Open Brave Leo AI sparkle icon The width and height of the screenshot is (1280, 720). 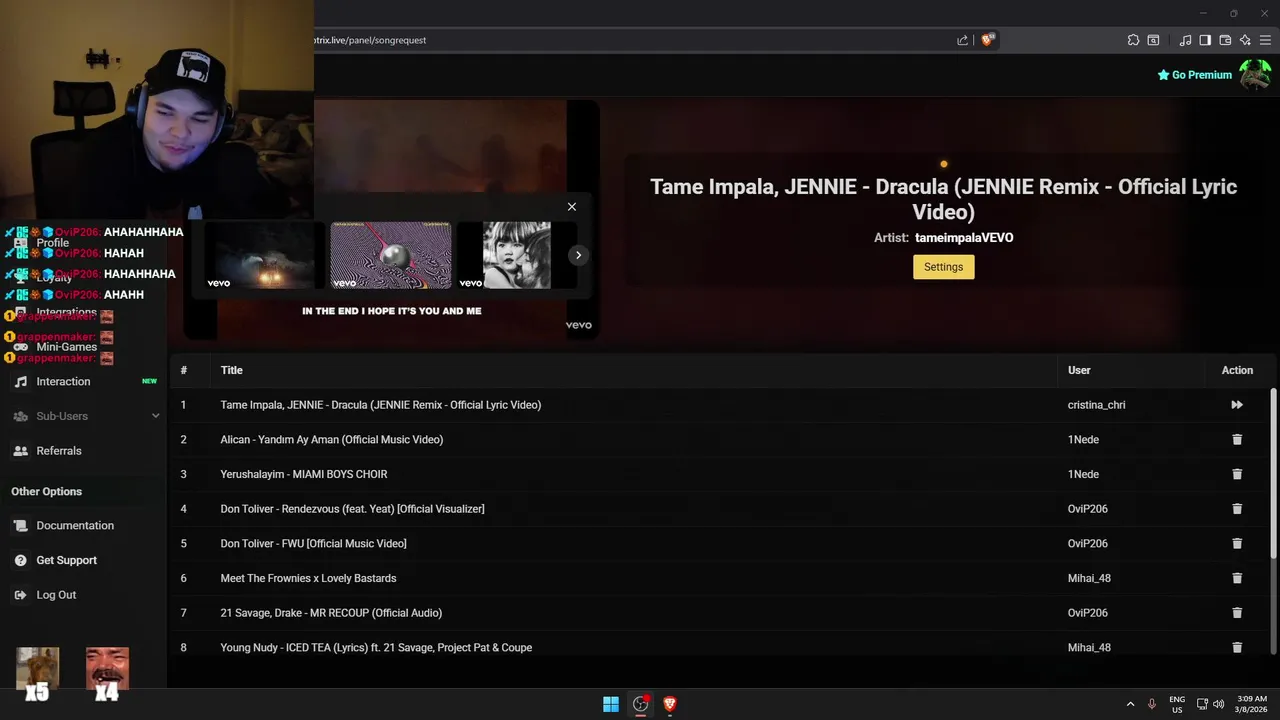coord(1245,40)
